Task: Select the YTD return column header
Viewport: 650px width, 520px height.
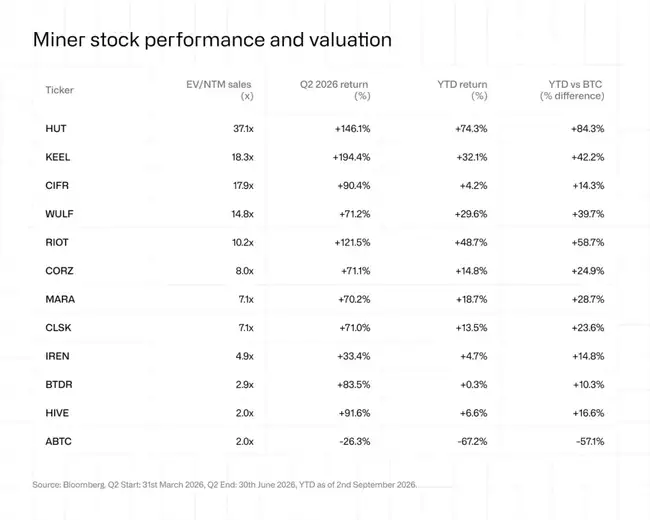Action: (462, 90)
